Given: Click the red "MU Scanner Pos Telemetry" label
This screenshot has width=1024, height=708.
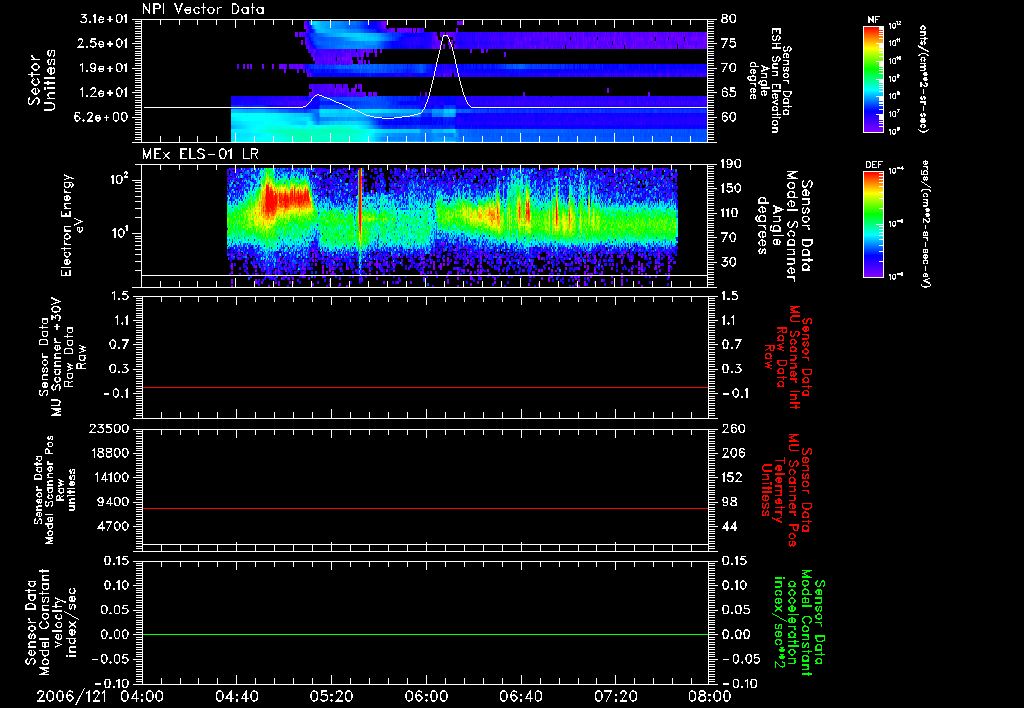Looking at the screenshot, I should pyautogui.click(x=785, y=490).
